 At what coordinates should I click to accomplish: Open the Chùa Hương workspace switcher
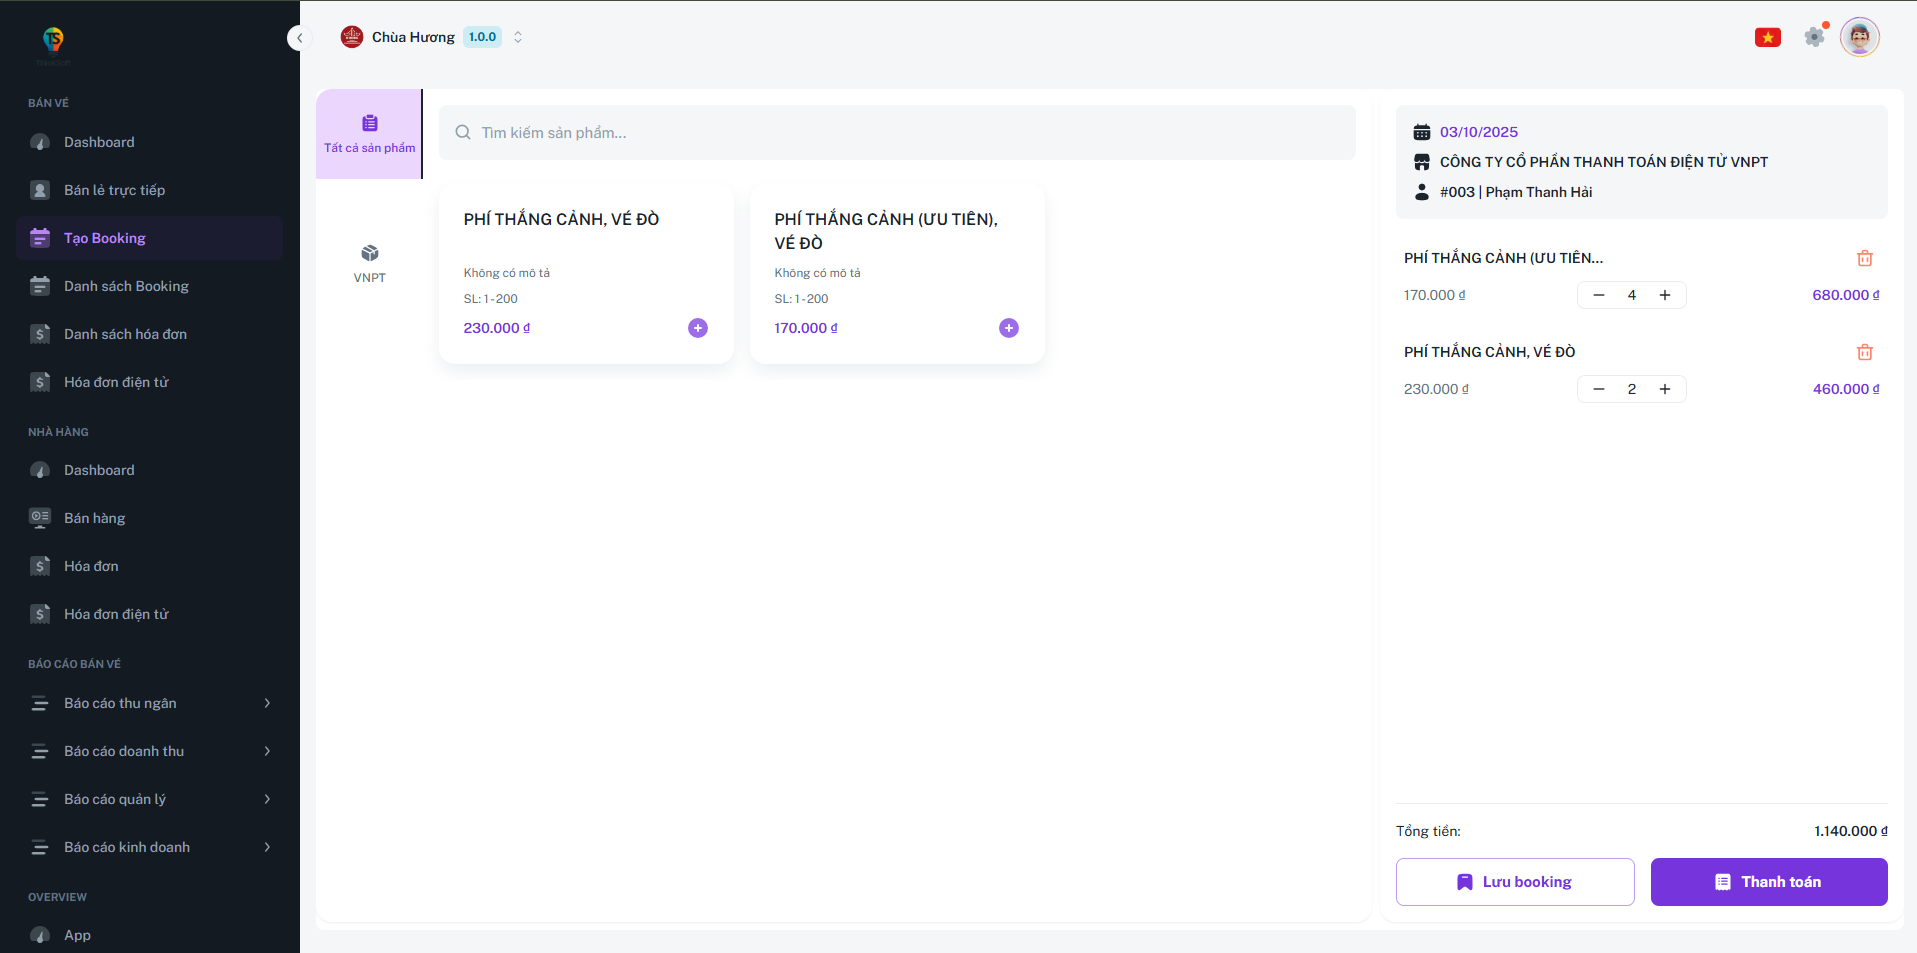coord(432,37)
